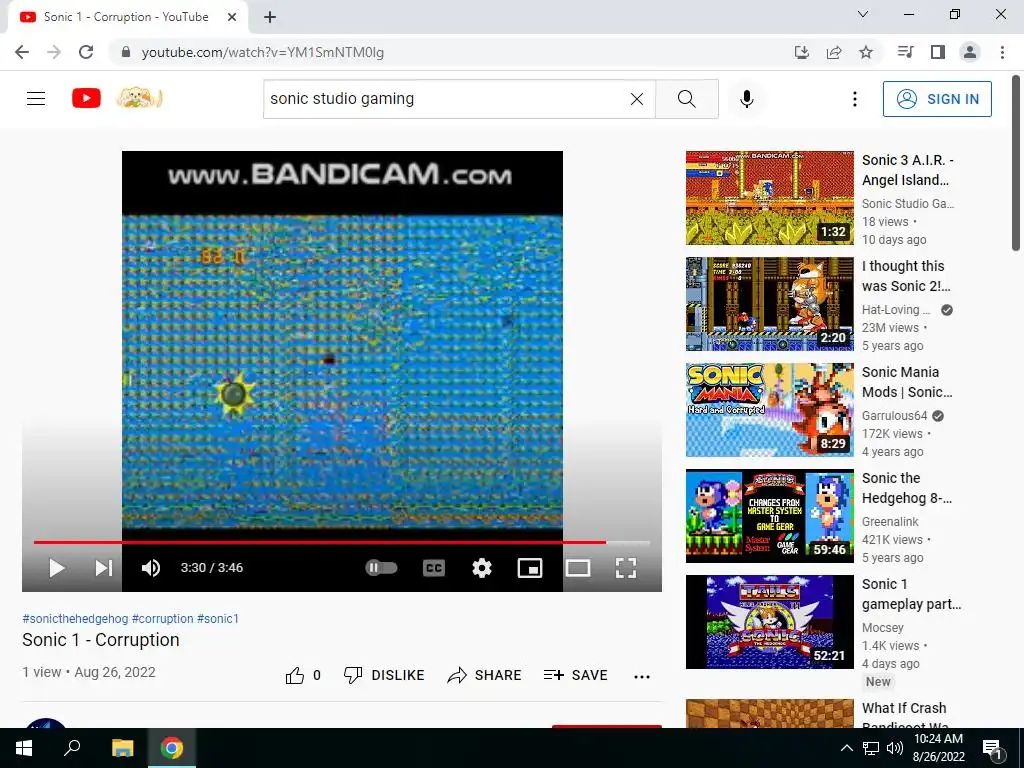Click the SHARE button
This screenshot has height=768, width=1024.
[484, 675]
